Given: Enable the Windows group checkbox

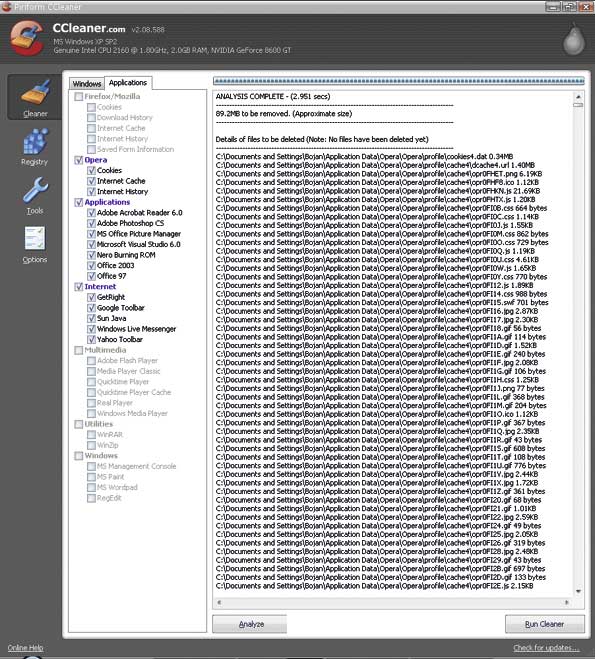Looking at the screenshot, I should click(x=79, y=456).
